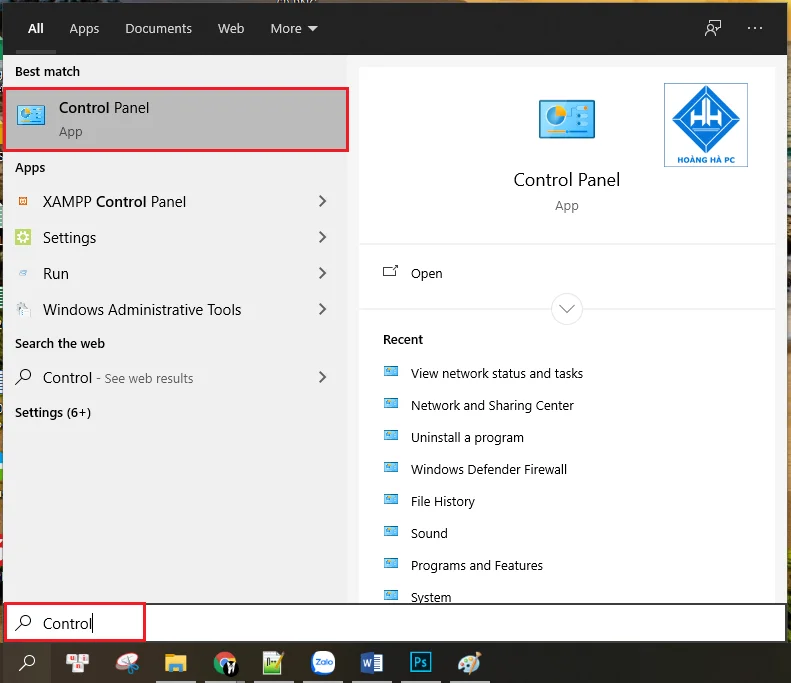Select Control - See web results
The width and height of the screenshot is (791, 683).
pos(172,377)
